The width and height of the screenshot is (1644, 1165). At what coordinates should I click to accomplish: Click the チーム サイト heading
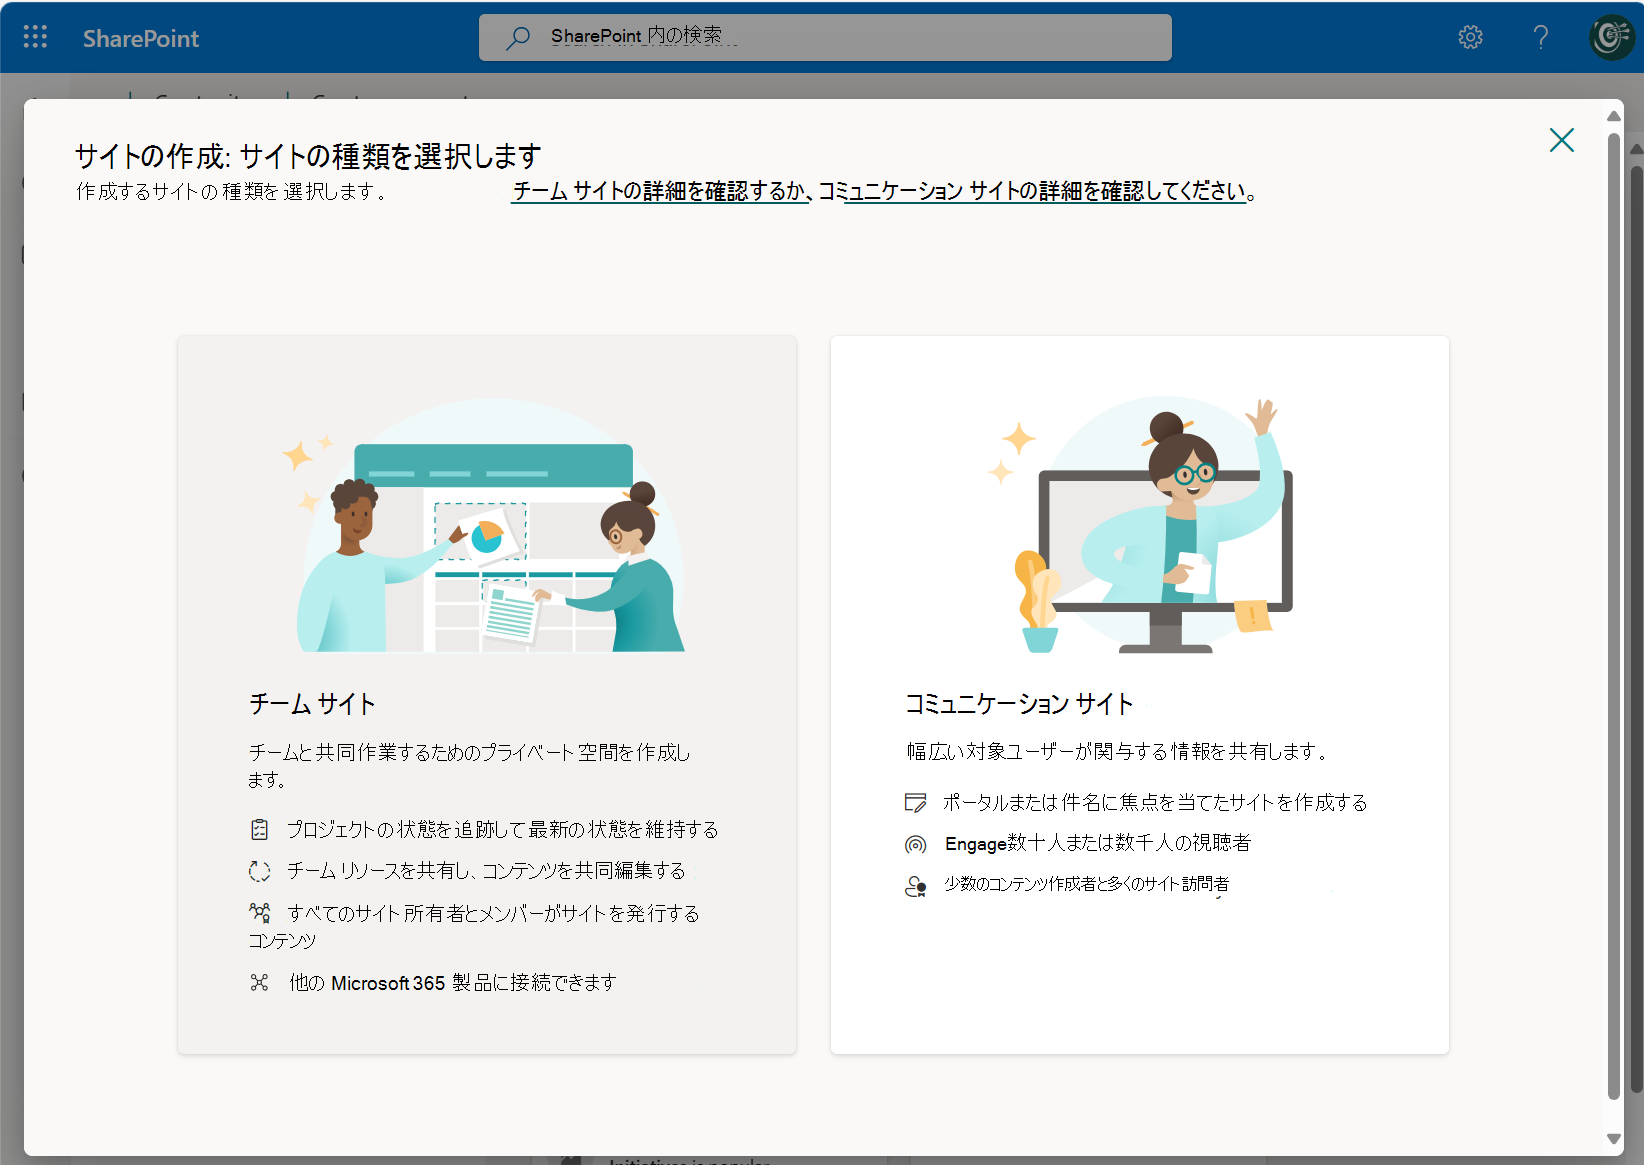[312, 704]
